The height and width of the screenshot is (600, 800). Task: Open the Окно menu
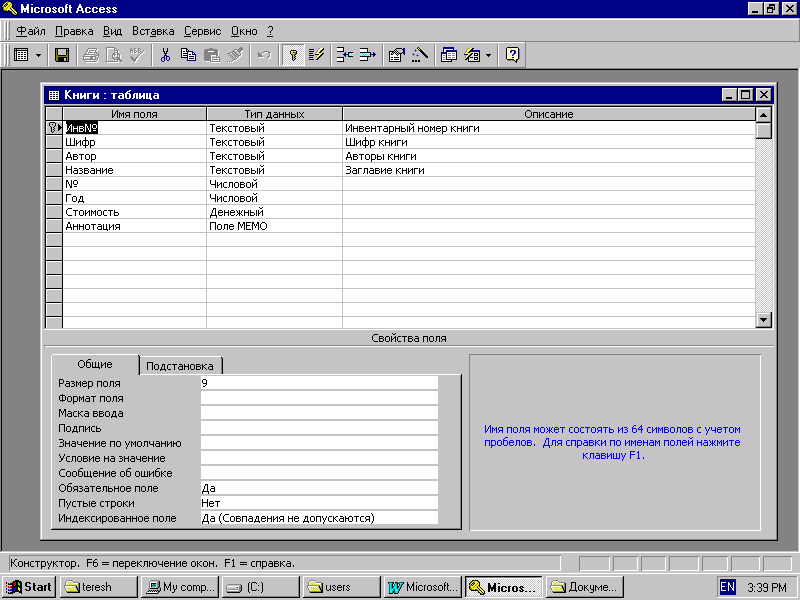coord(244,31)
